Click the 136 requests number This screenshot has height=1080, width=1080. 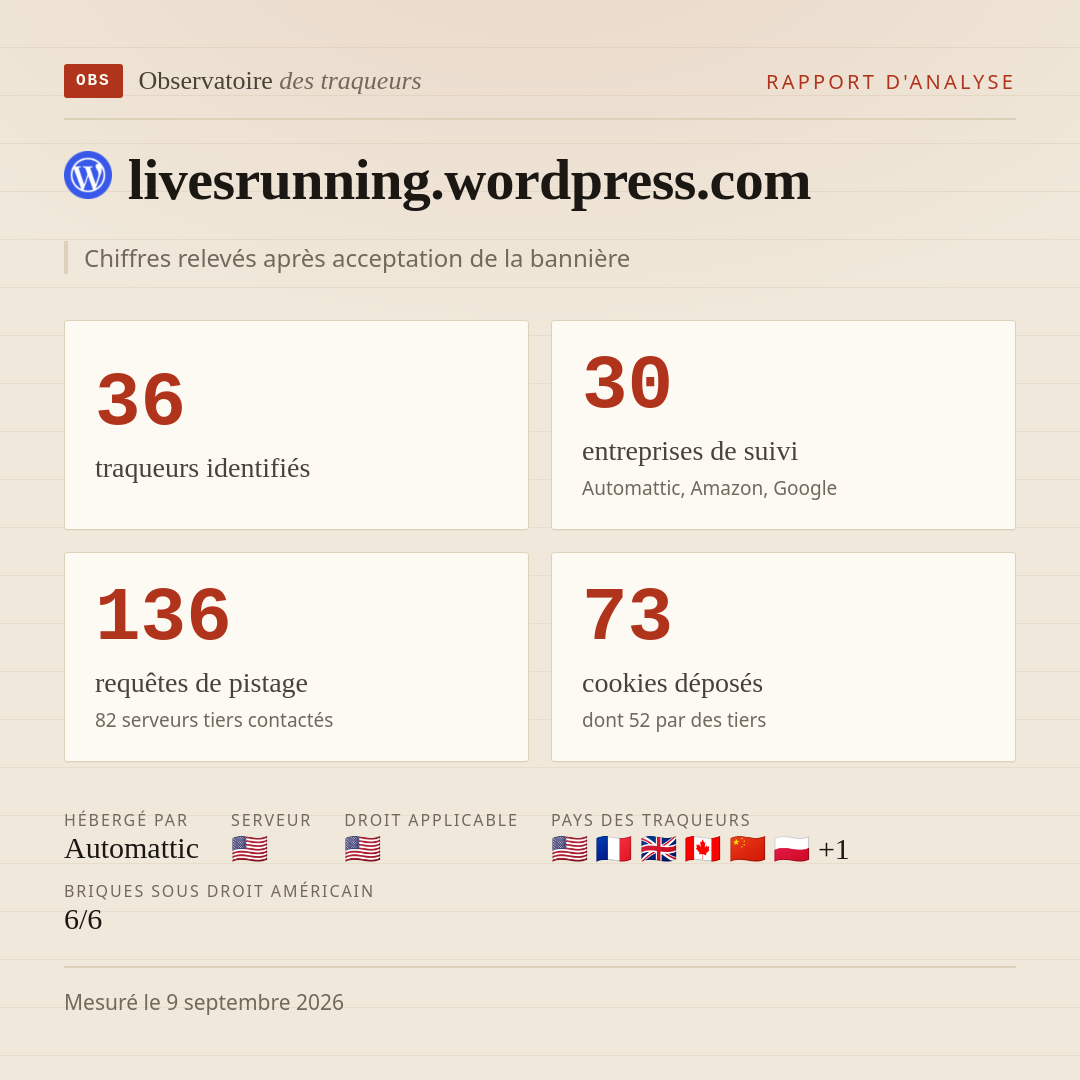[x=163, y=616]
